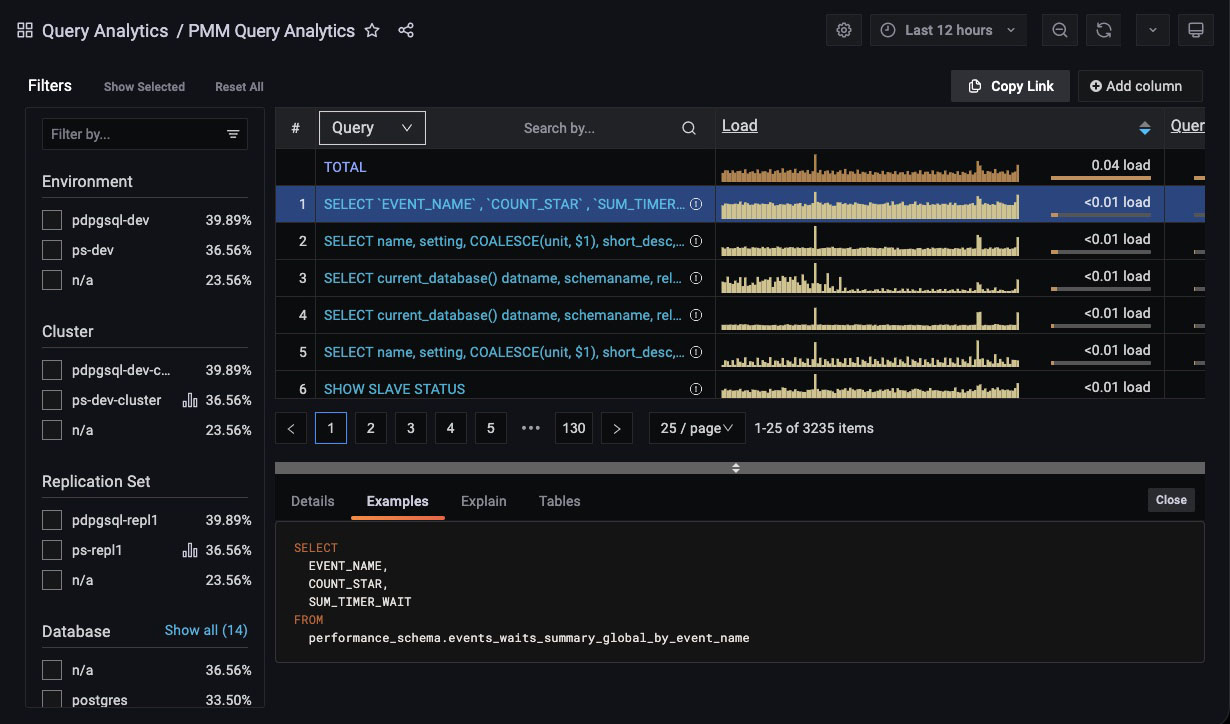The height and width of the screenshot is (724, 1230).
Task: Open the 25 / page size dropdown
Action: (697, 428)
